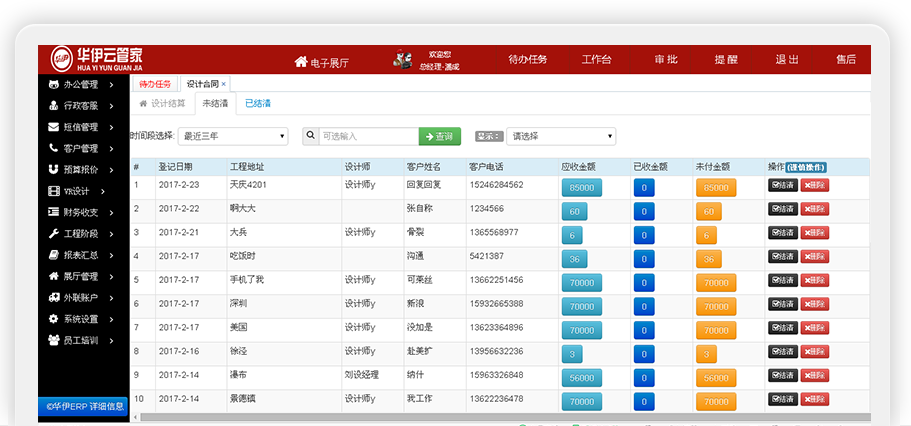This screenshot has height=426, width=911.
Task: Click 预算报价 magnet icon
Action: click(53, 170)
